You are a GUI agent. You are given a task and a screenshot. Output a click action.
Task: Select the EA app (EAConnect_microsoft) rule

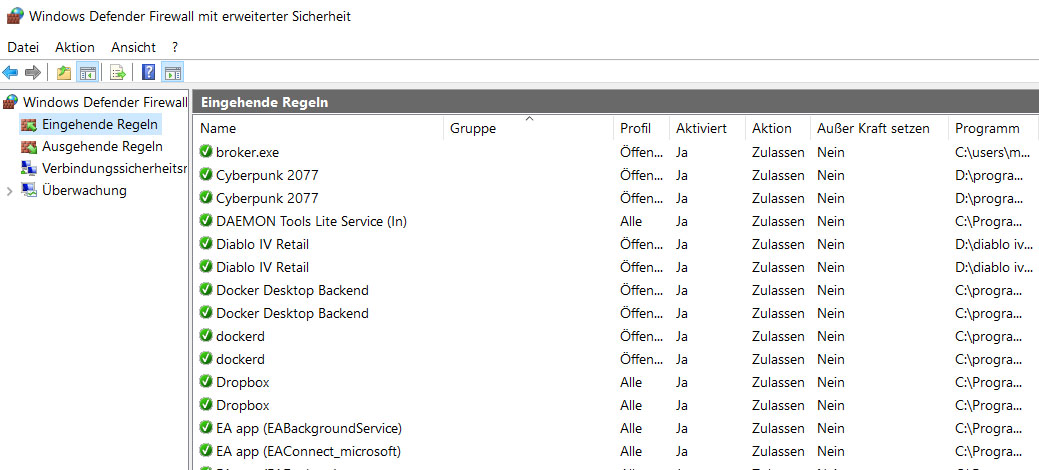[x=308, y=451]
